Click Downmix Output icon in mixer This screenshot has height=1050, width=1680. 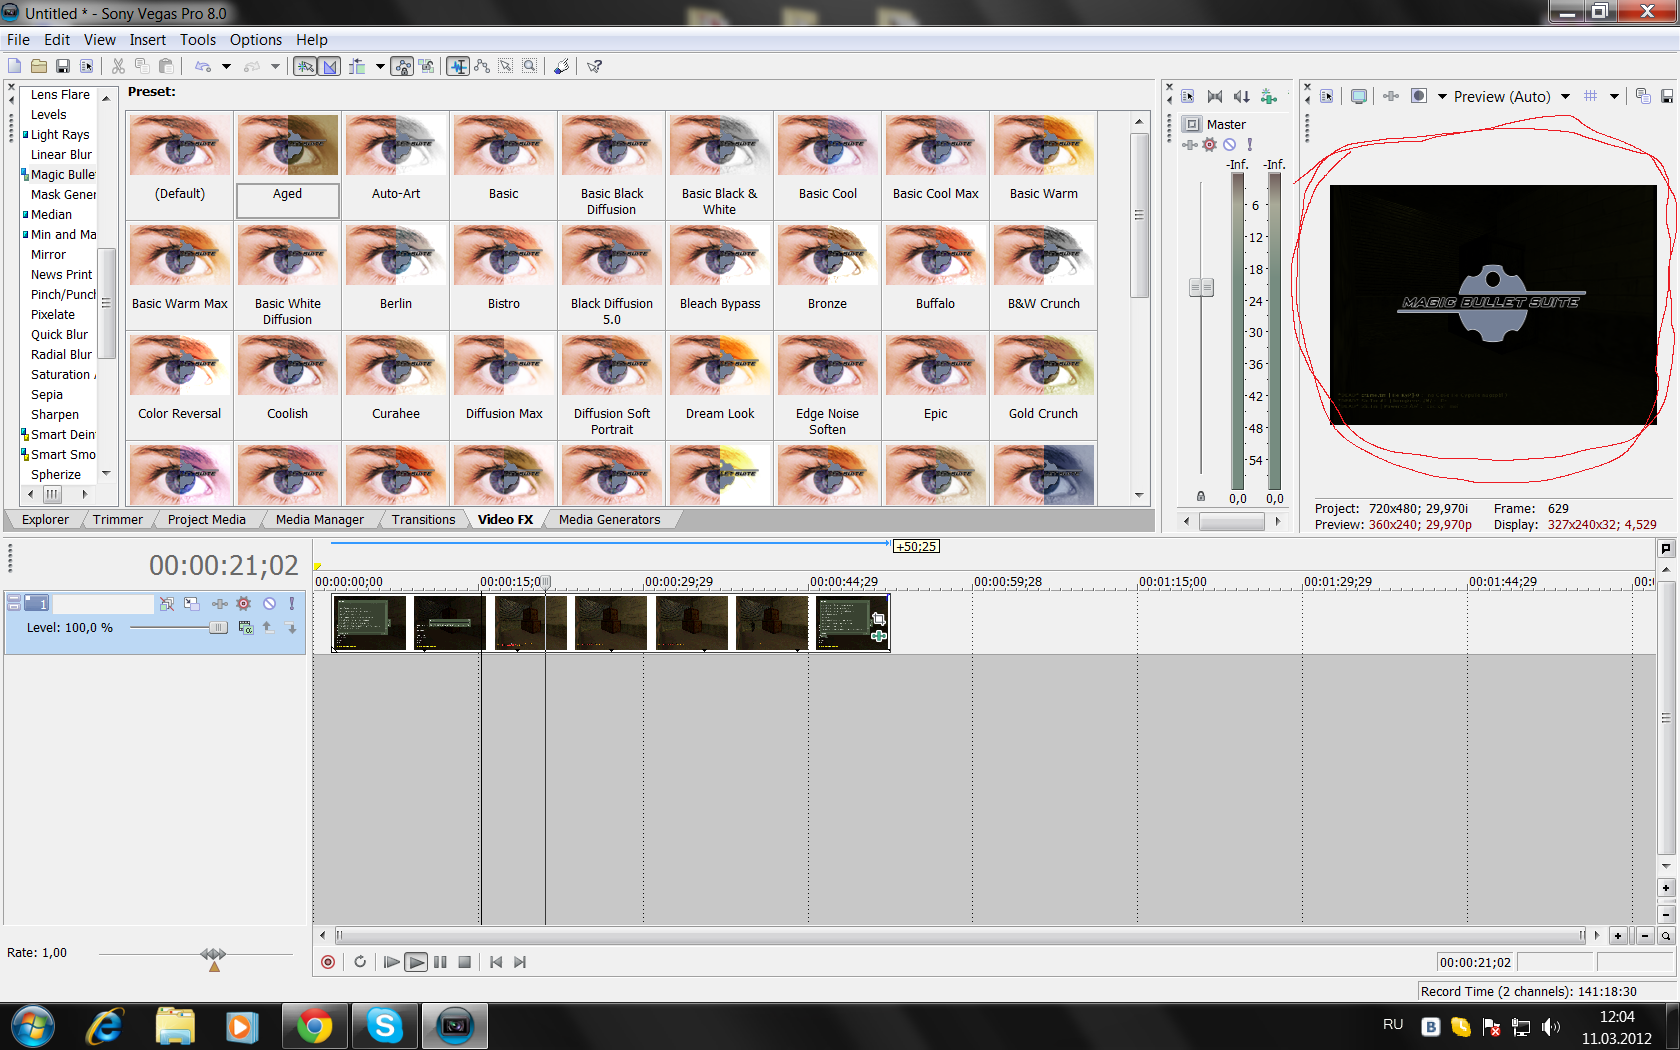pyautogui.click(x=1215, y=97)
